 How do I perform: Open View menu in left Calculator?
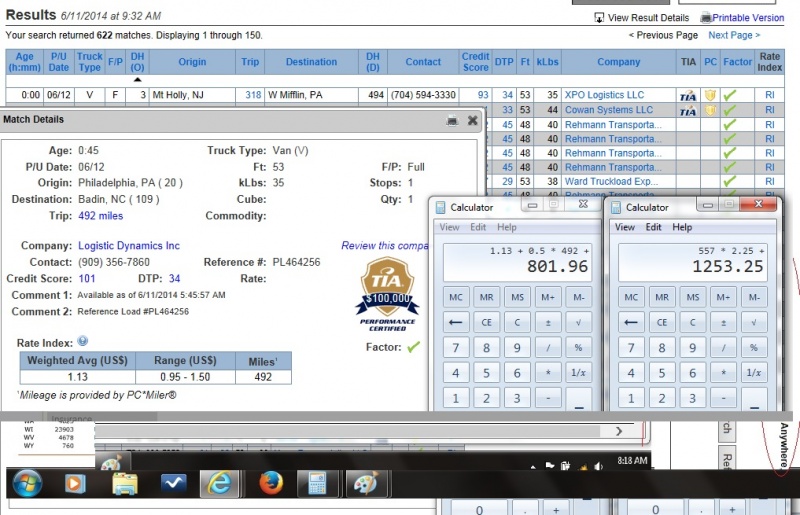tap(449, 227)
